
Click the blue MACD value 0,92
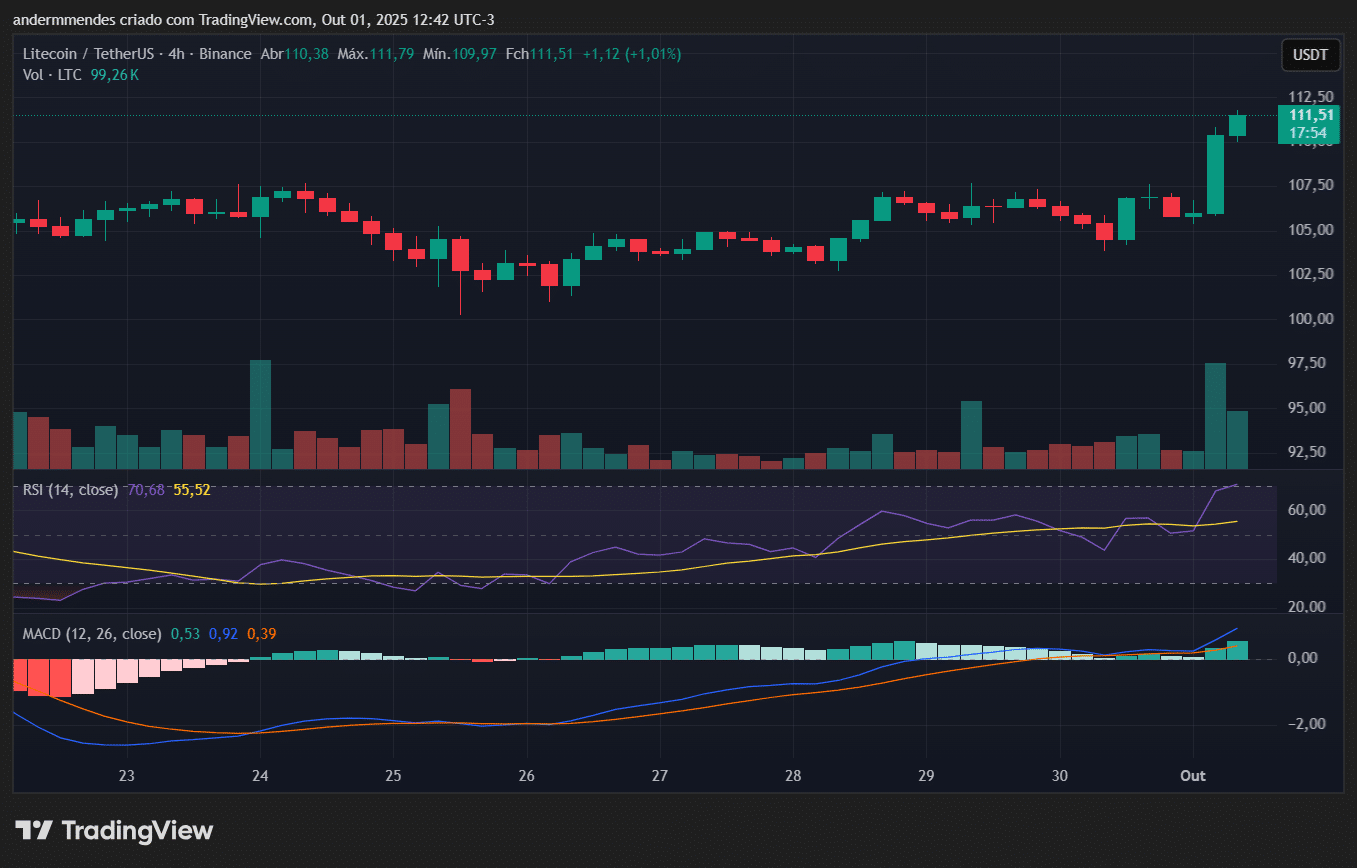point(223,634)
